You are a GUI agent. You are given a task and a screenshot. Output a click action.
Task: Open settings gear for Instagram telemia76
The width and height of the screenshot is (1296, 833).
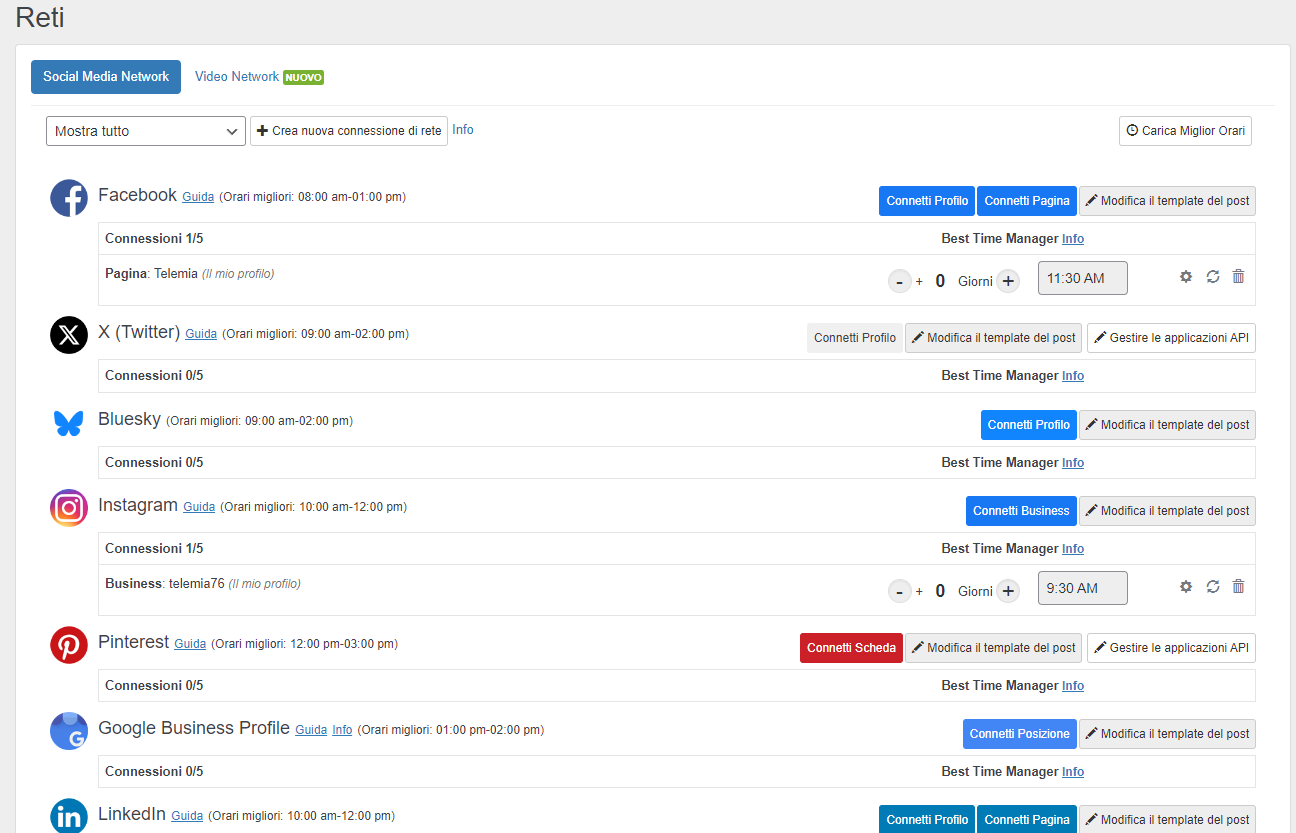click(1186, 587)
